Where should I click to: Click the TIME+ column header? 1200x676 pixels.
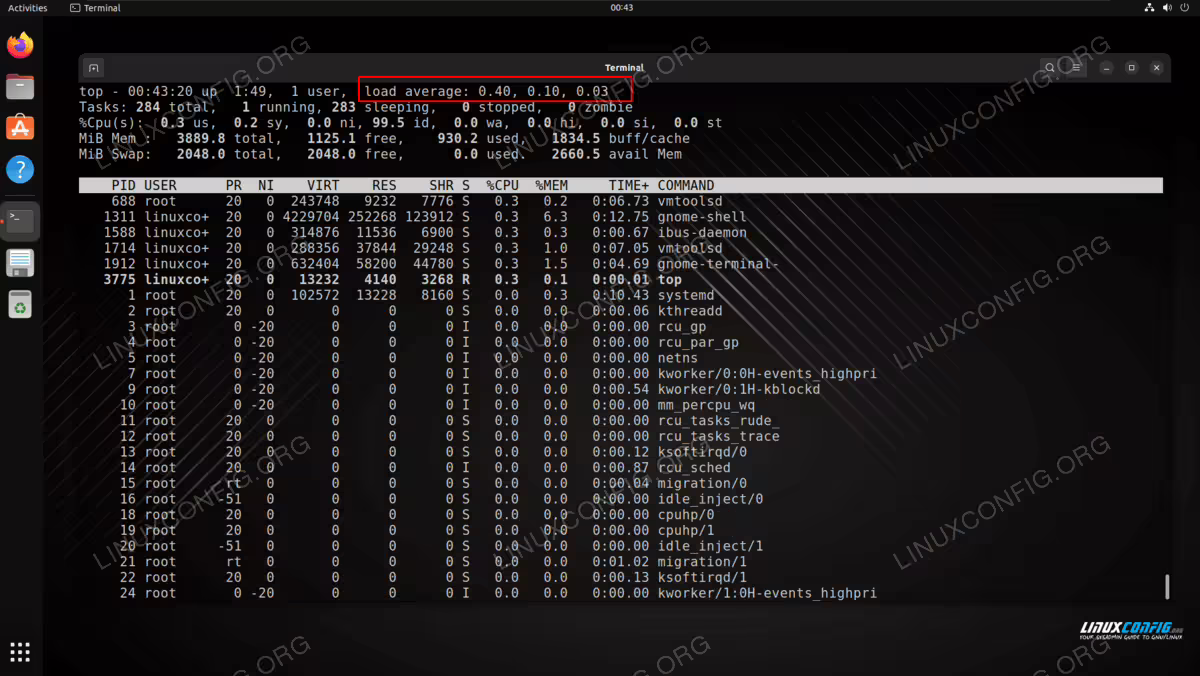point(629,185)
